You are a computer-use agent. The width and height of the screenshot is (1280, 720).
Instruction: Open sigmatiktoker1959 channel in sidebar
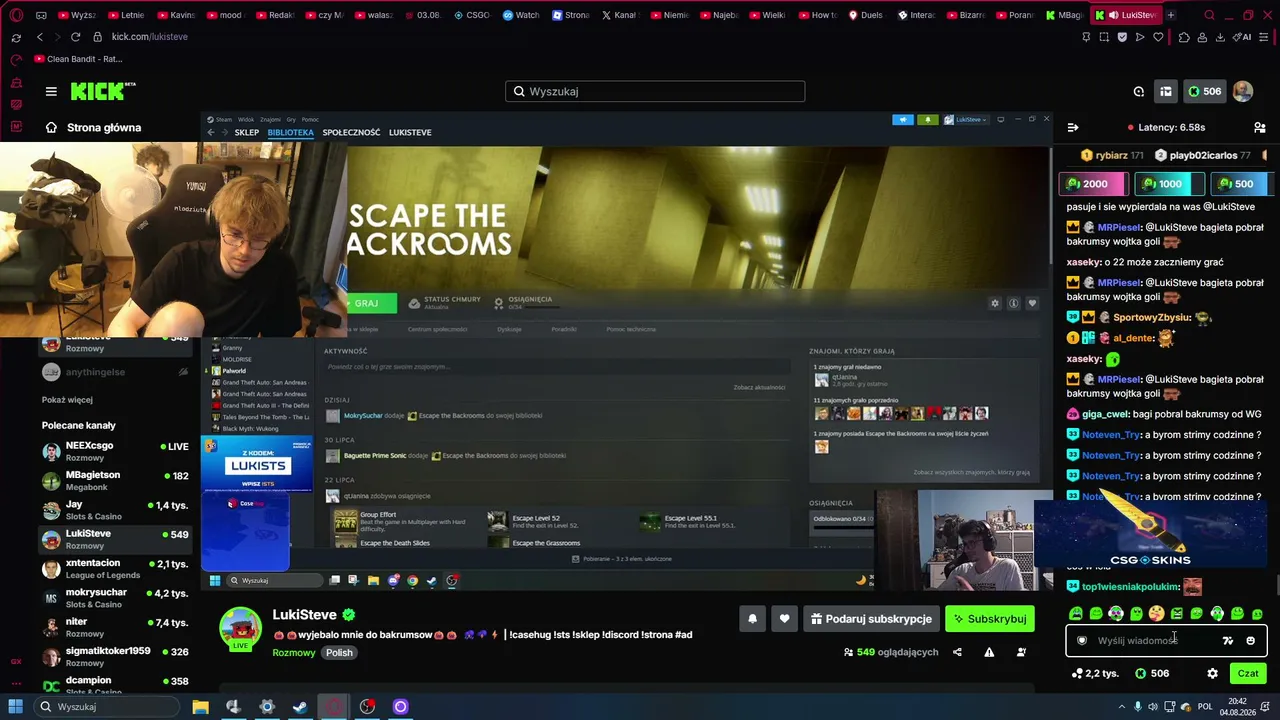pyautogui.click(x=116, y=656)
